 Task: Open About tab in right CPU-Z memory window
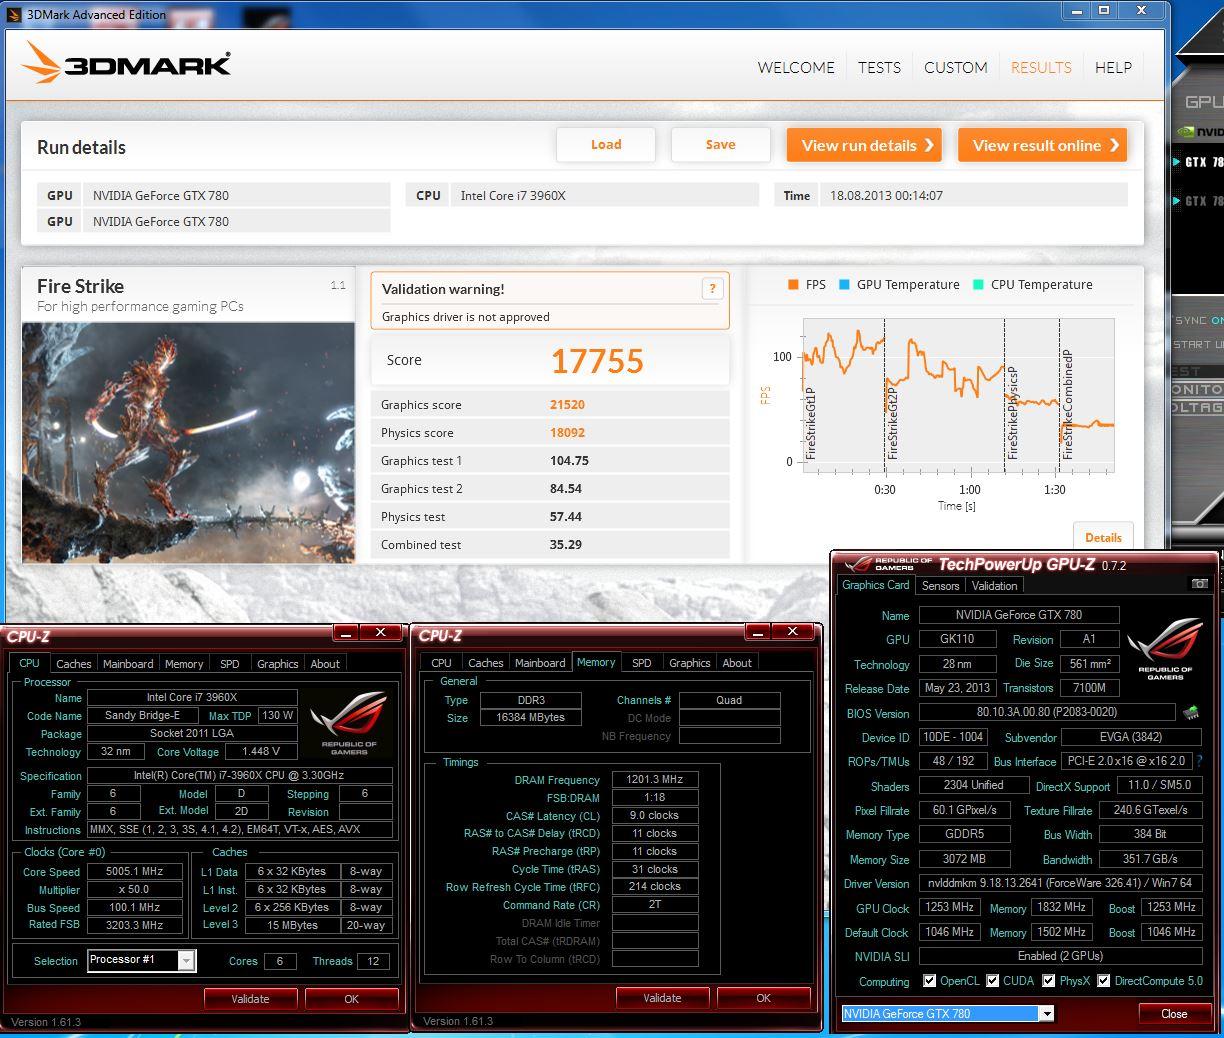737,663
